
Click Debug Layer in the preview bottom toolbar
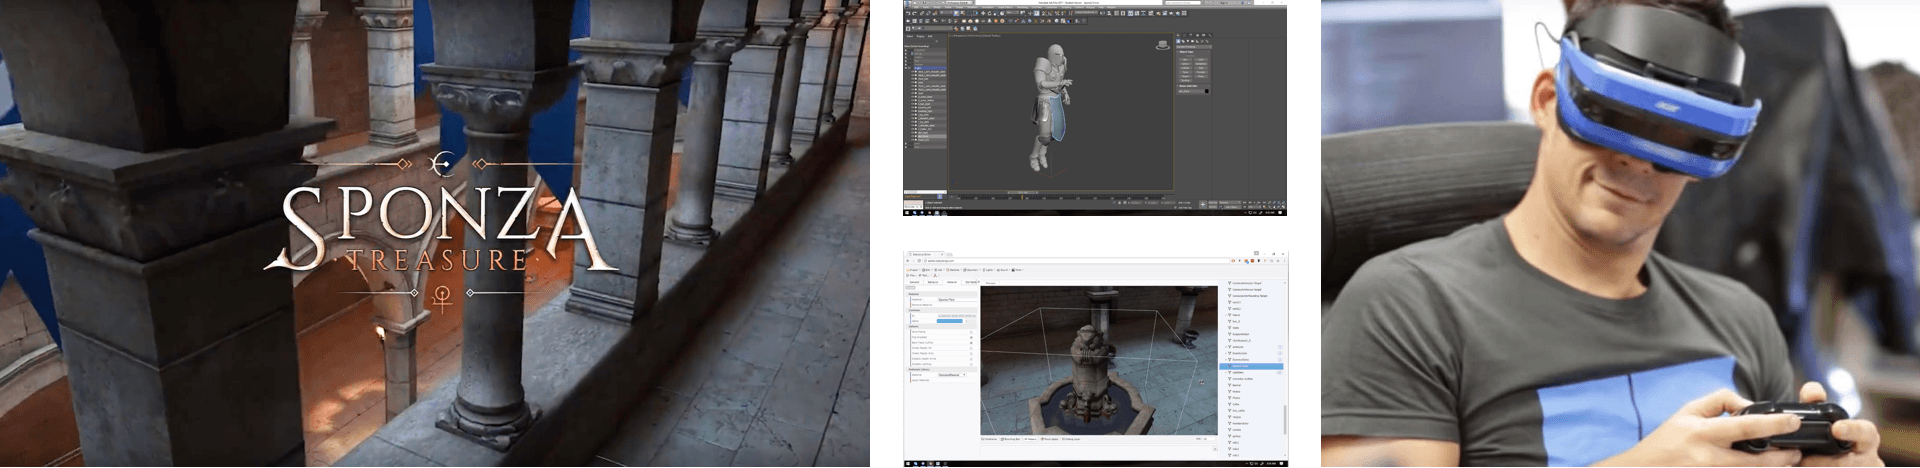(1072, 439)
